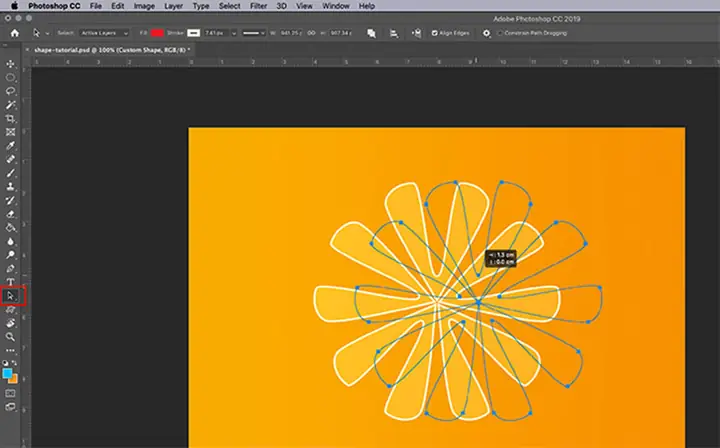Close the shape-tutorial.psd tab
720x448 pixels.
27,50
